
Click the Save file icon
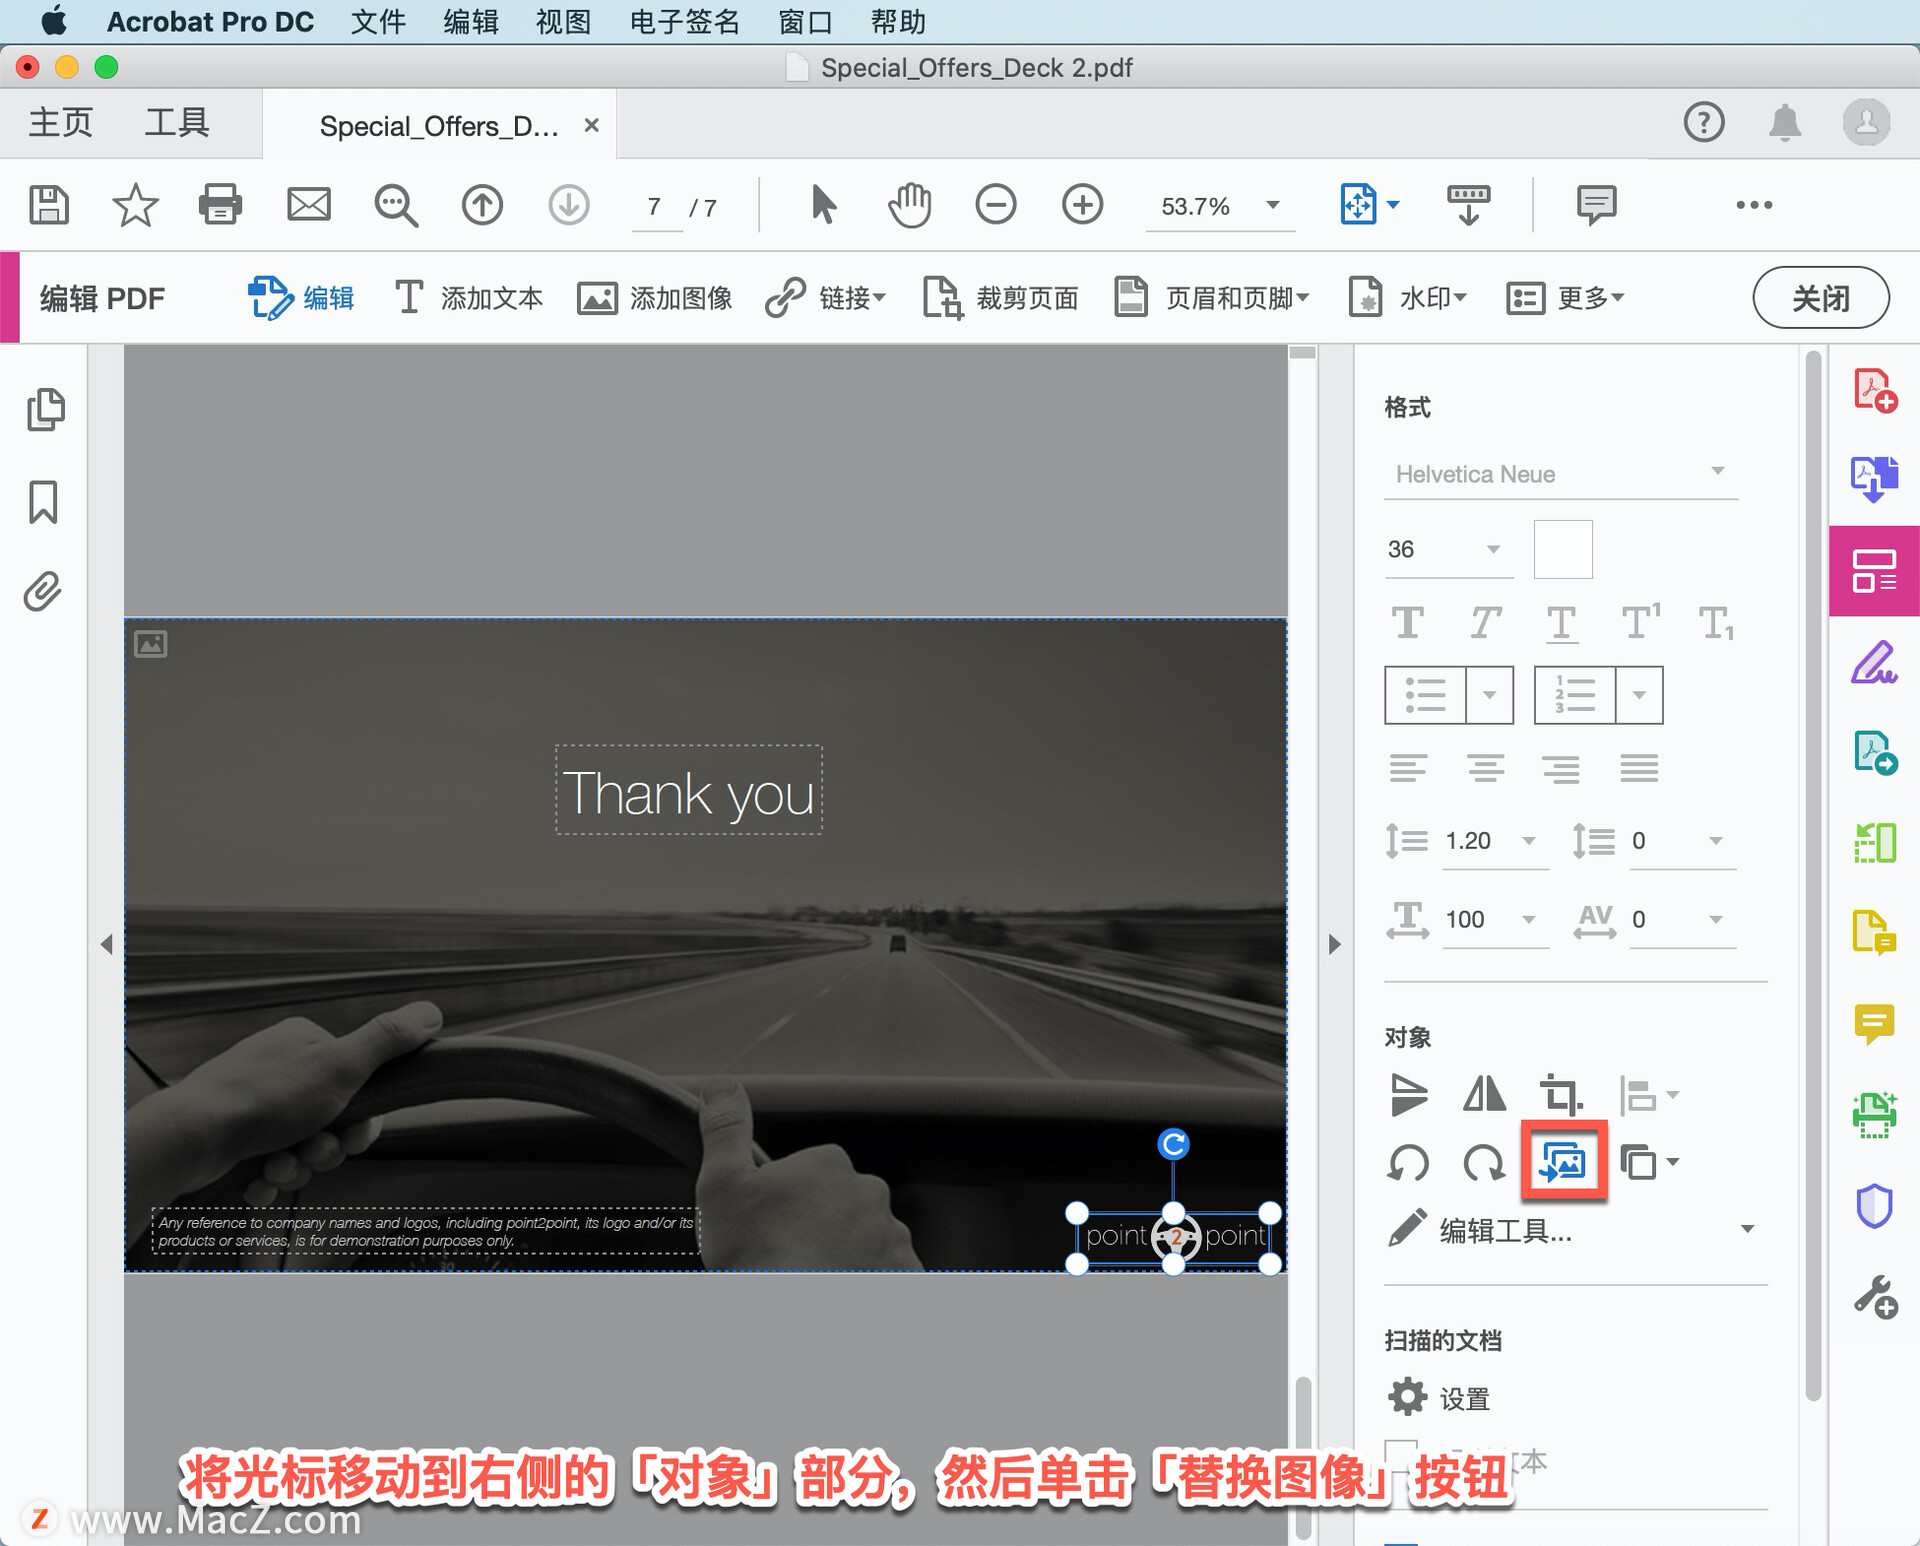pos(48,205)
